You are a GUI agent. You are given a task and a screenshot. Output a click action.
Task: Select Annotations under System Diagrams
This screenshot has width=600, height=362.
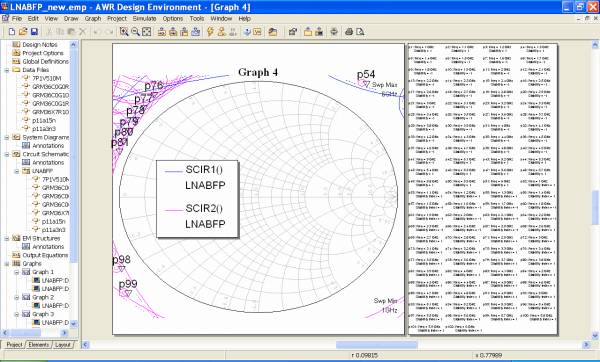tap(48, 145)
